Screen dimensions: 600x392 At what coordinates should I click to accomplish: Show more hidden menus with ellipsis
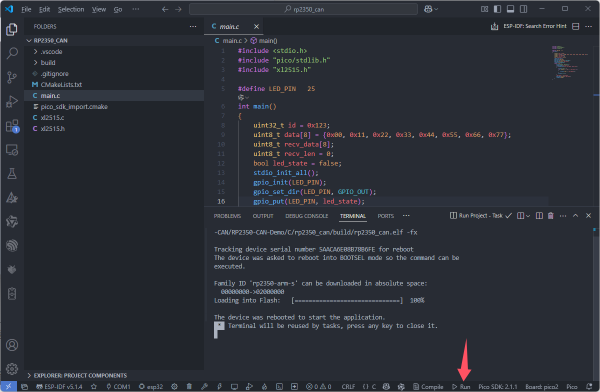[x=135, y=9]
